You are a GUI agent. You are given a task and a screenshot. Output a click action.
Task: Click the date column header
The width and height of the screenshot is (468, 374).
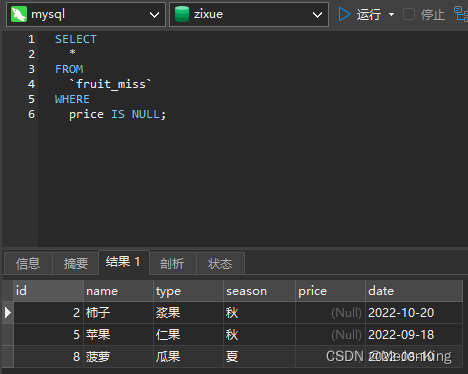414,291
